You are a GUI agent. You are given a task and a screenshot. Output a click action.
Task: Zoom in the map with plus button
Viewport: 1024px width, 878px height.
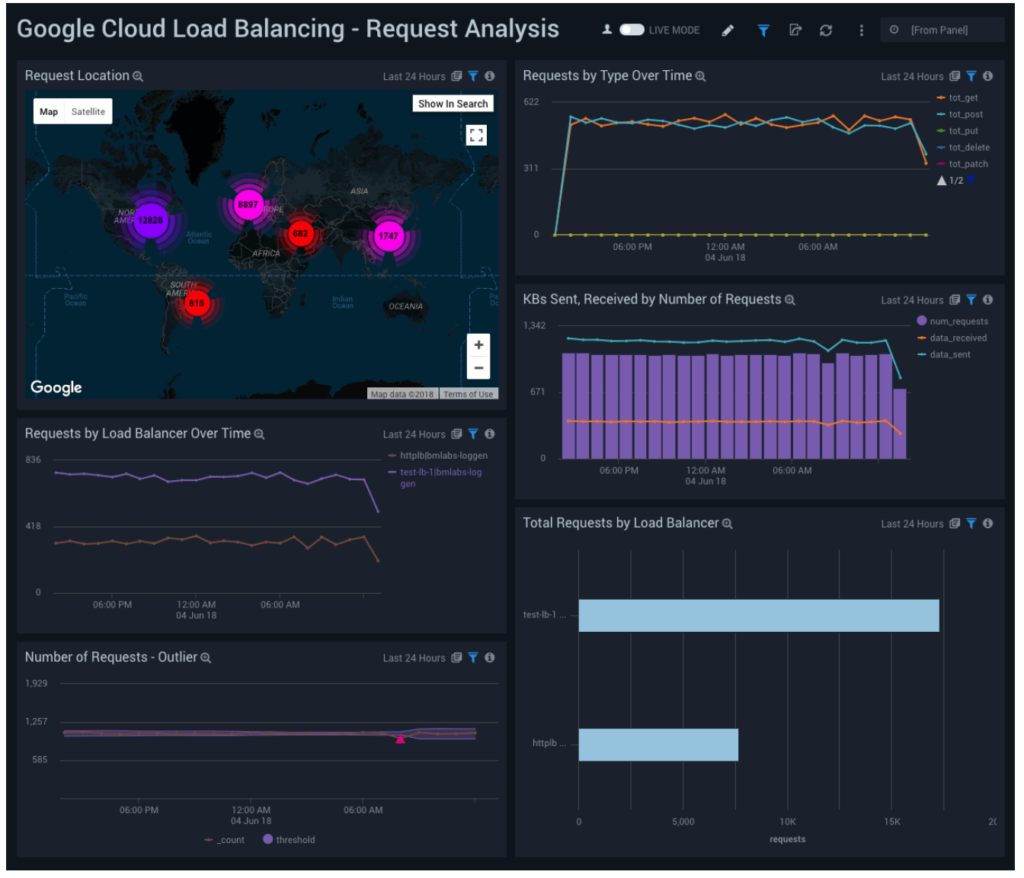tap(479, 345)
